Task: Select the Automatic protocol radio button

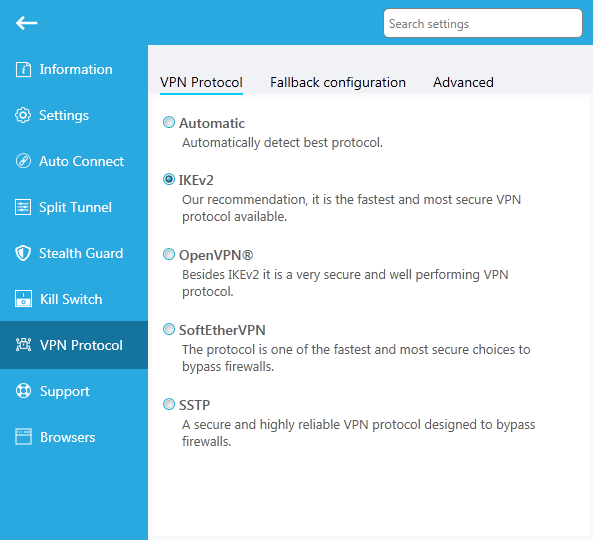Action: [169, 123]
